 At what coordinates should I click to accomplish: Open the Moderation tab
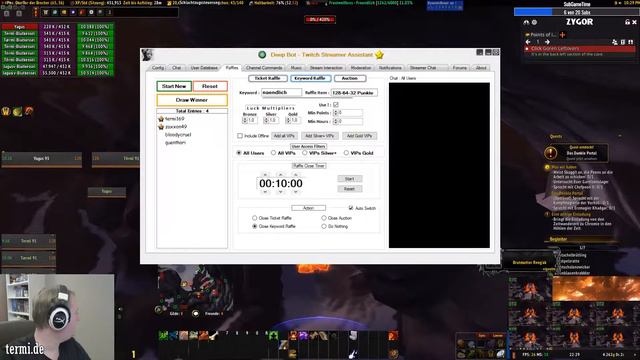[x=361, y=68]
